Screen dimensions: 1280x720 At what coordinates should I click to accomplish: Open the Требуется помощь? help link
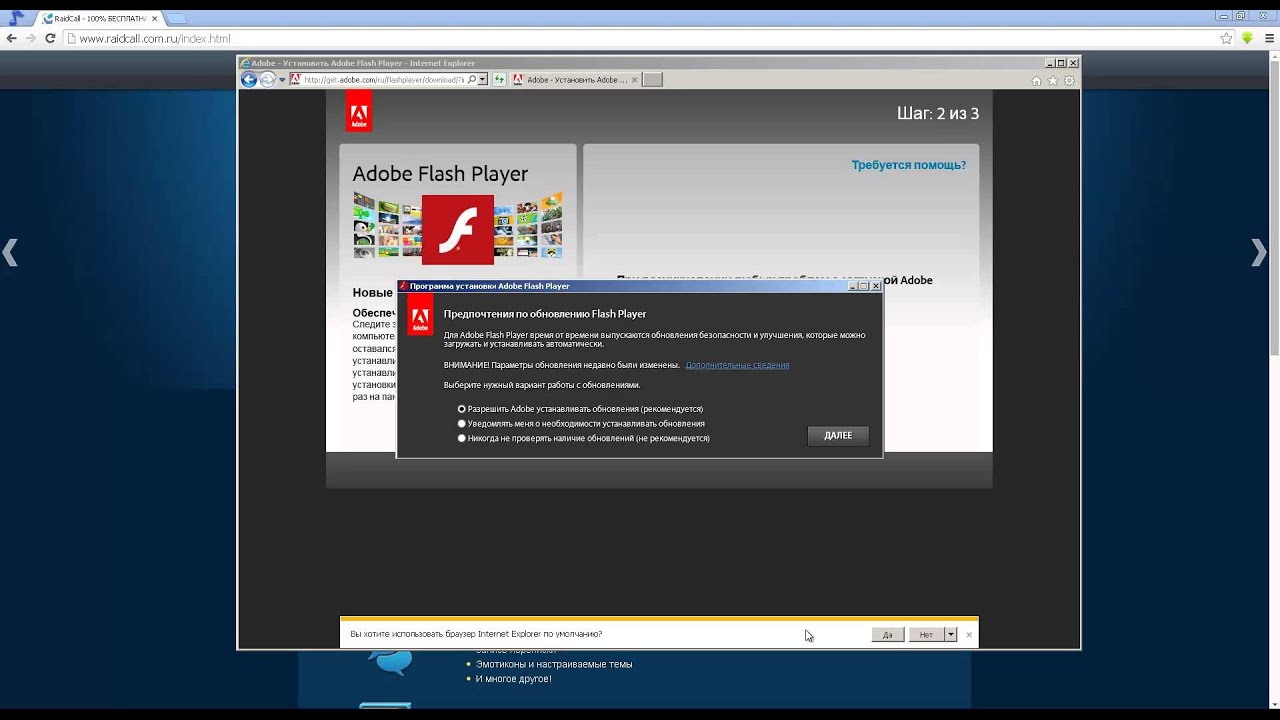pos(908,165)
